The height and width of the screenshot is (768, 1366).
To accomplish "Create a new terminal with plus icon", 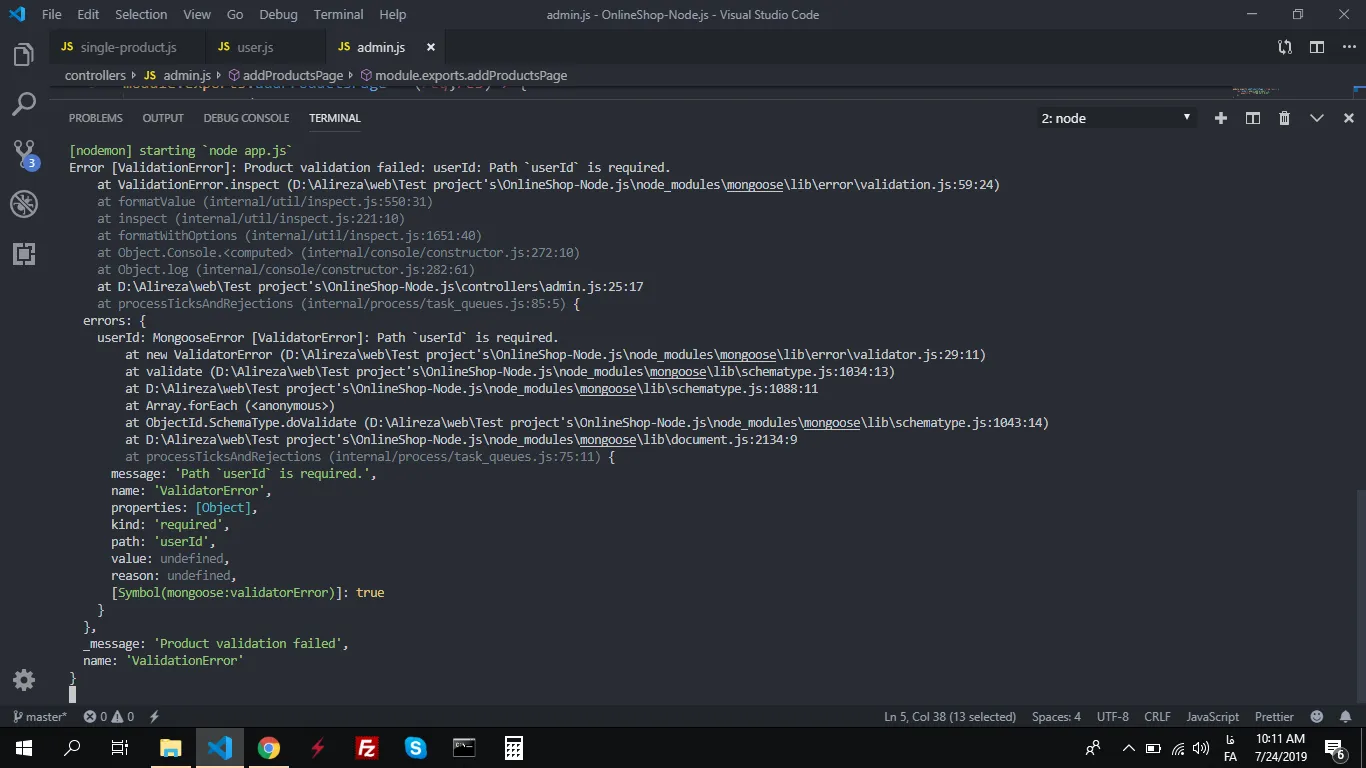I will (x=1221, y=118).
